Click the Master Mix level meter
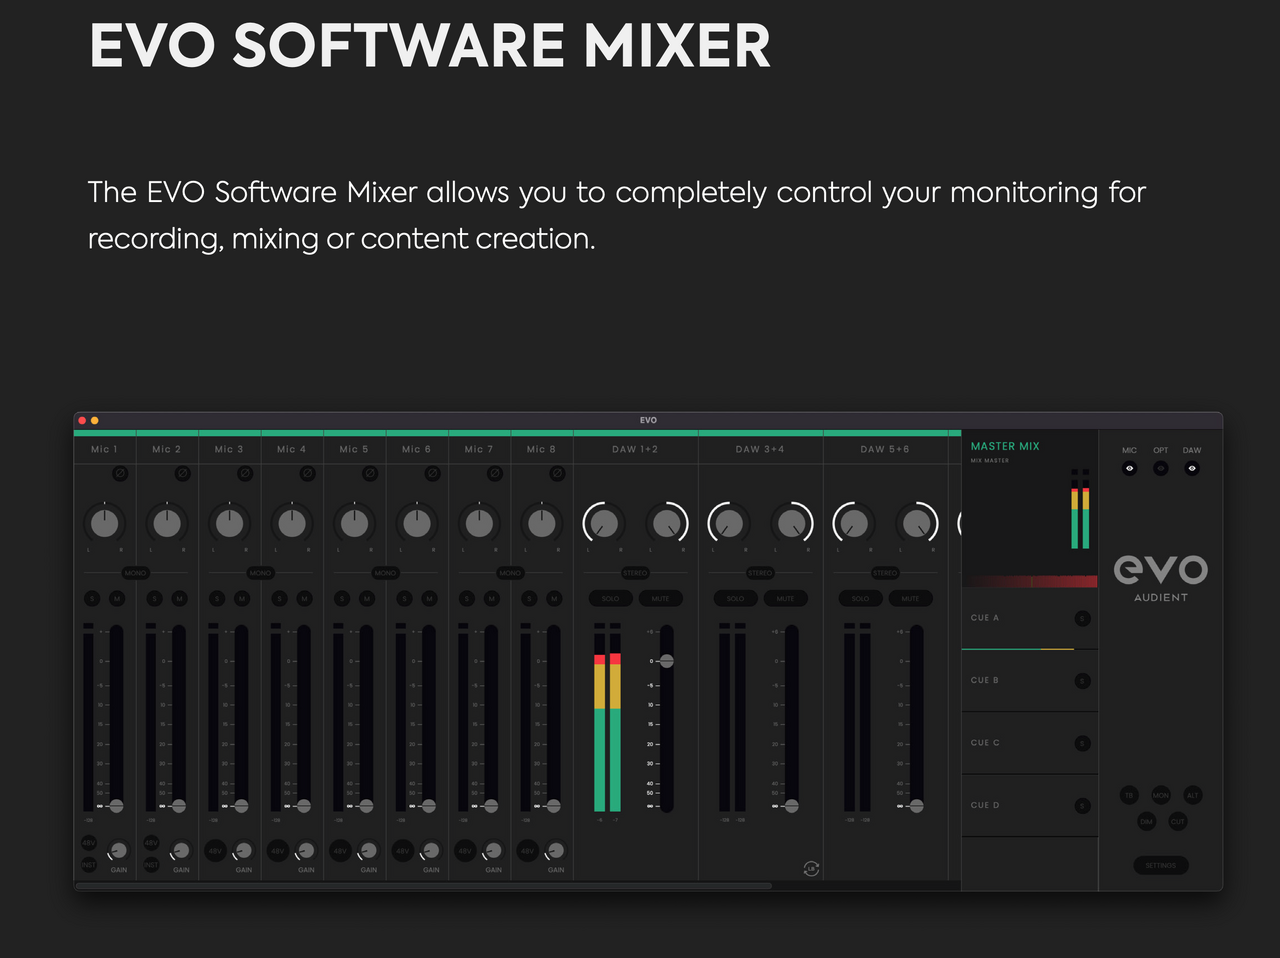 click(x=1080, y=509)
